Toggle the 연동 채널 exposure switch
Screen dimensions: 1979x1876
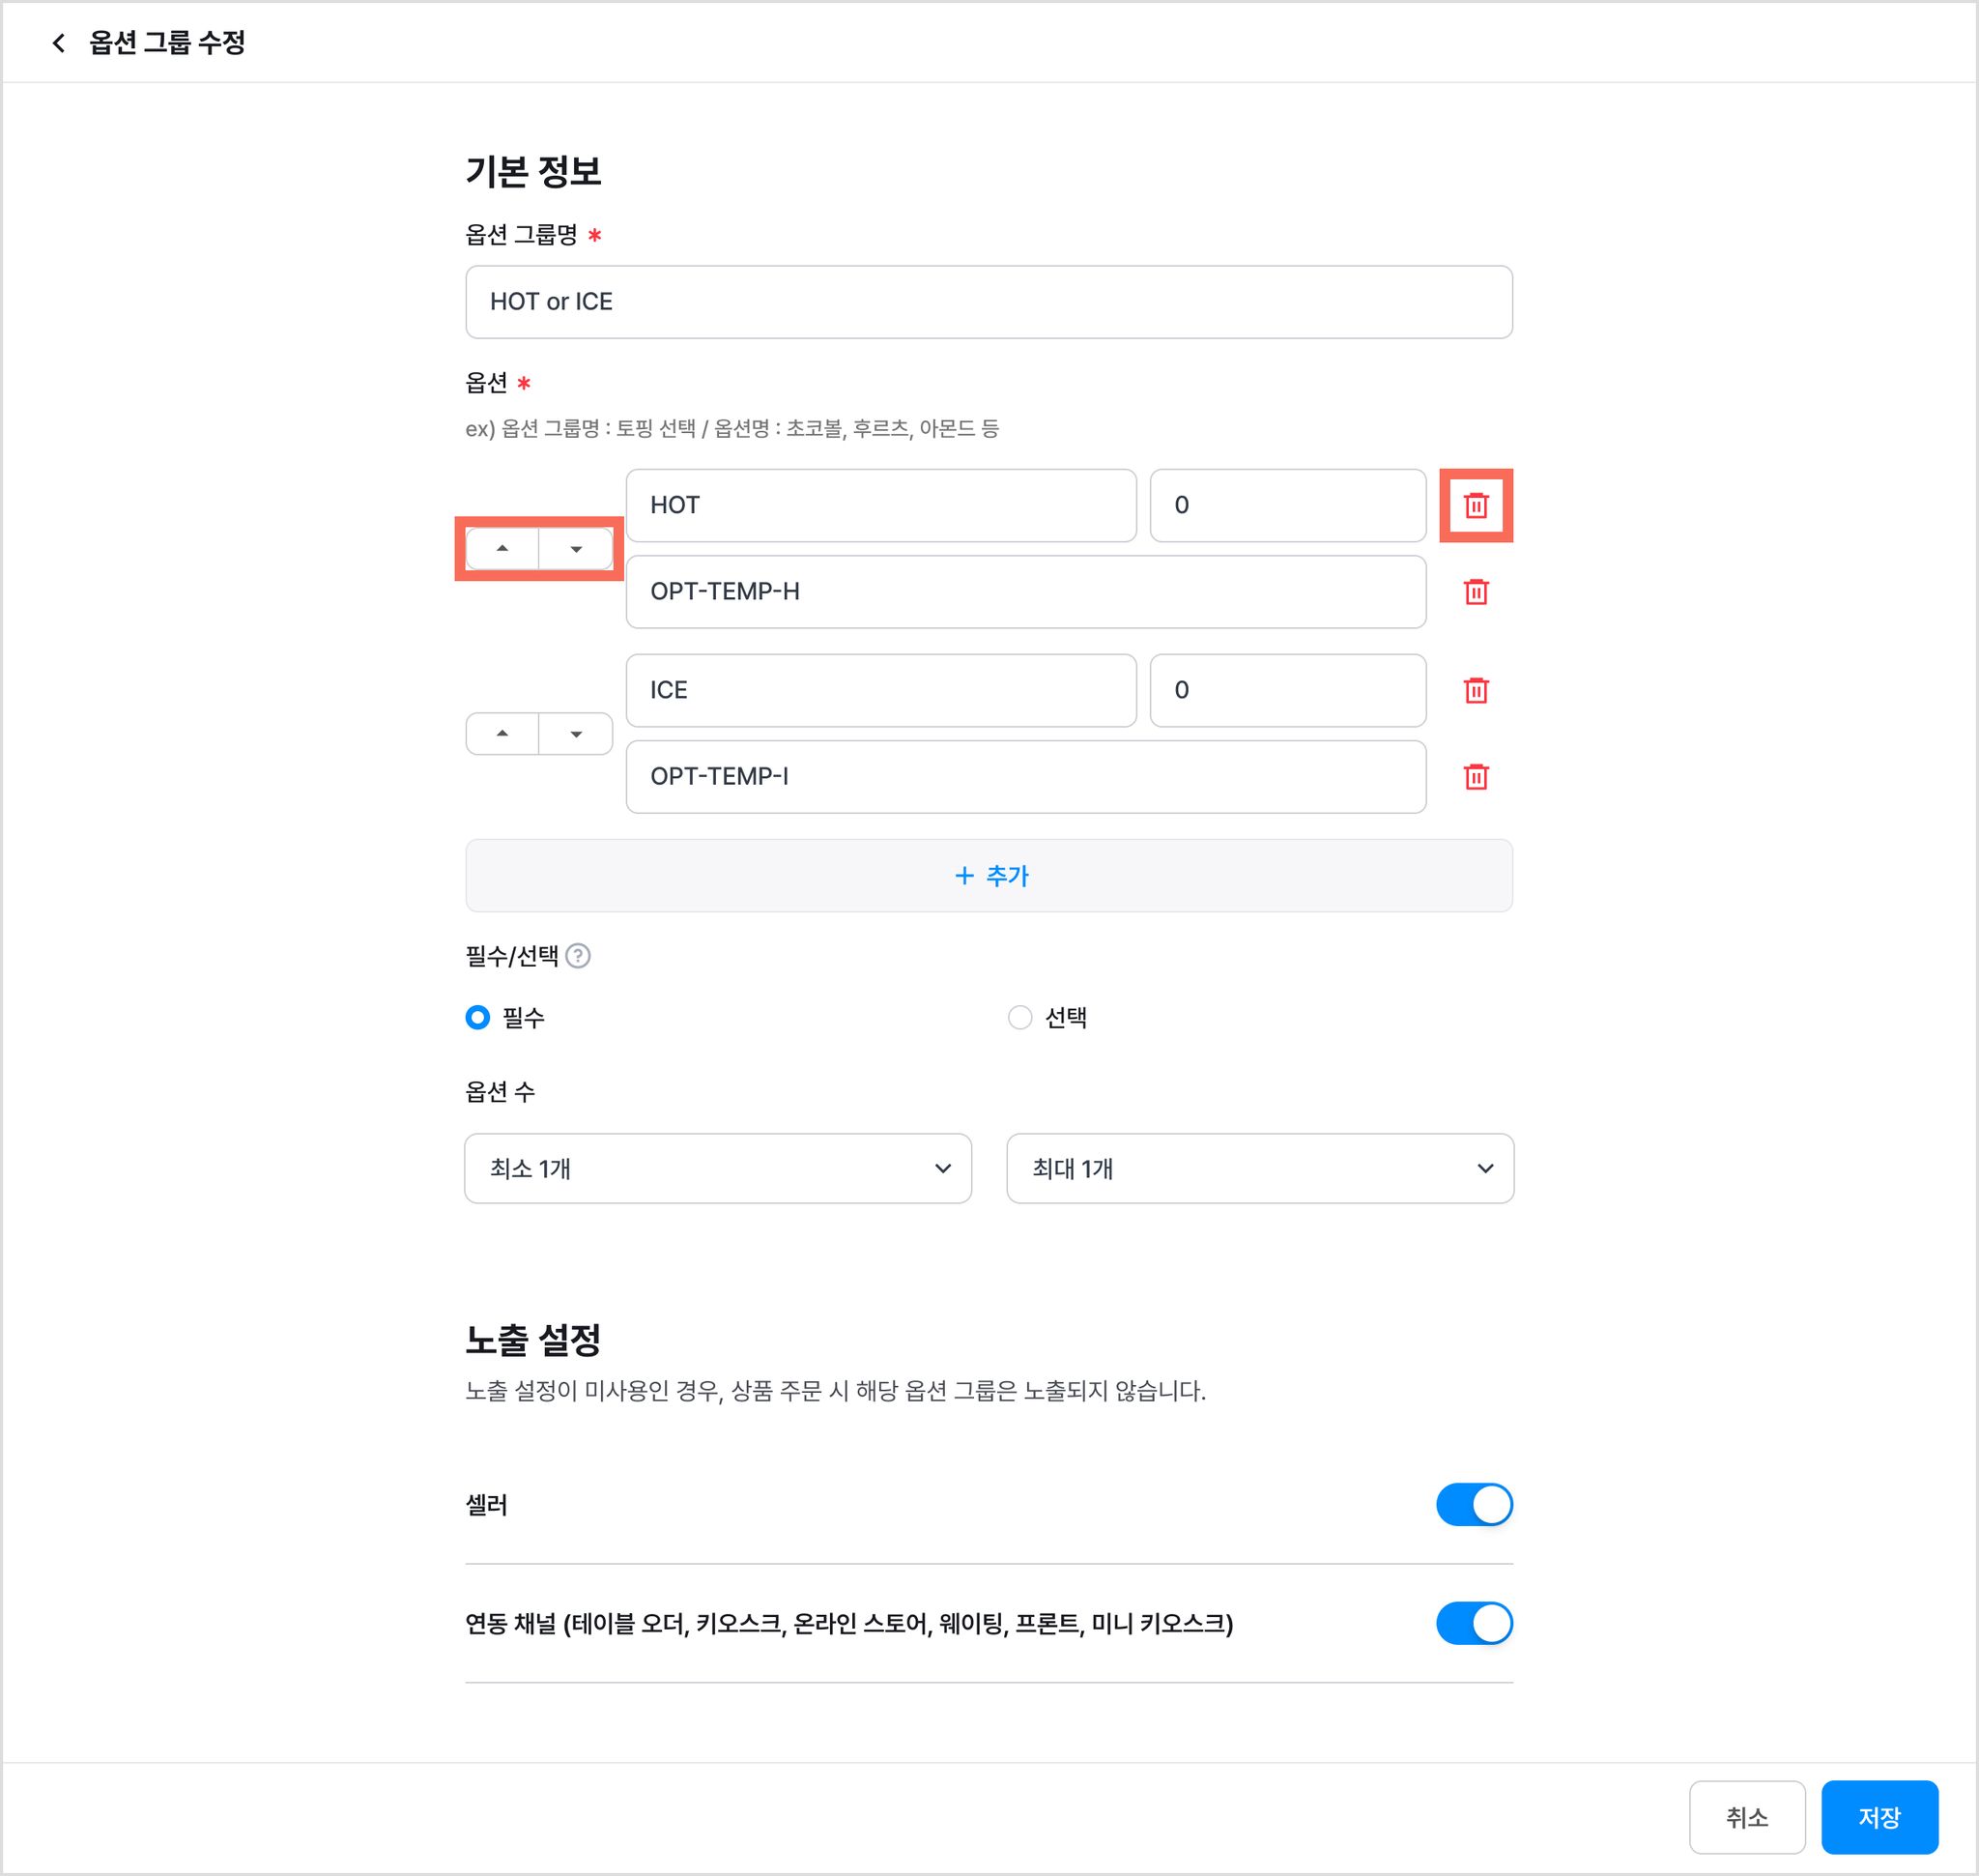click(x=1474, y=1624)
